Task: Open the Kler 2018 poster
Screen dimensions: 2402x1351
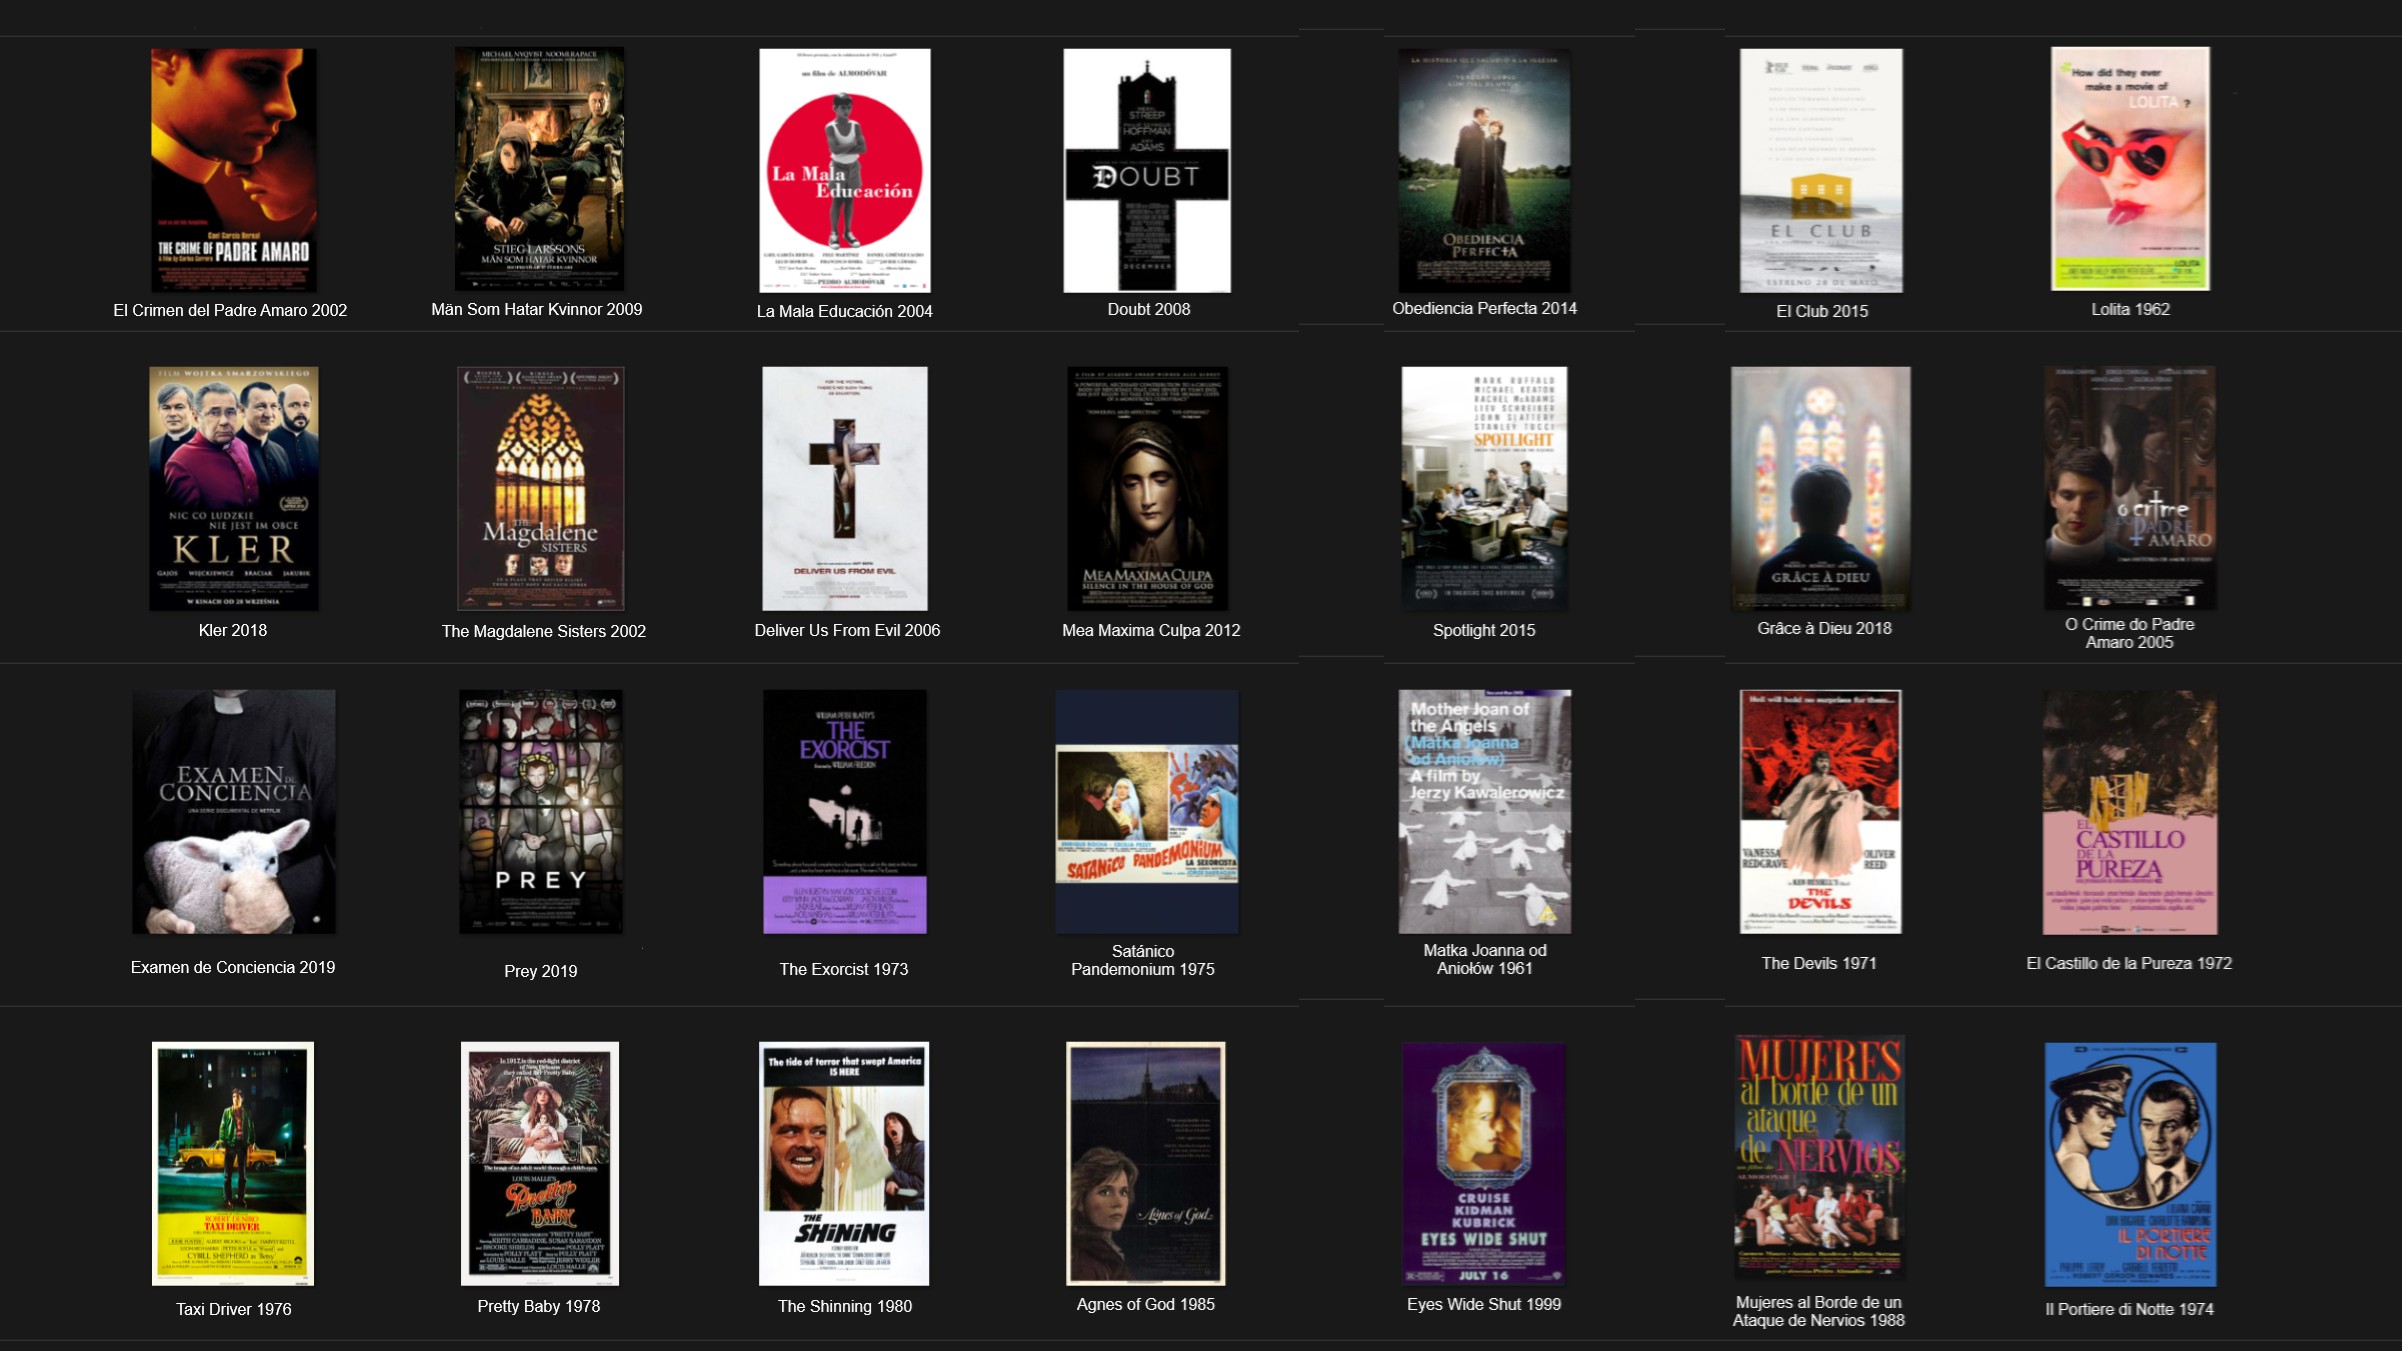Action: 234,488
